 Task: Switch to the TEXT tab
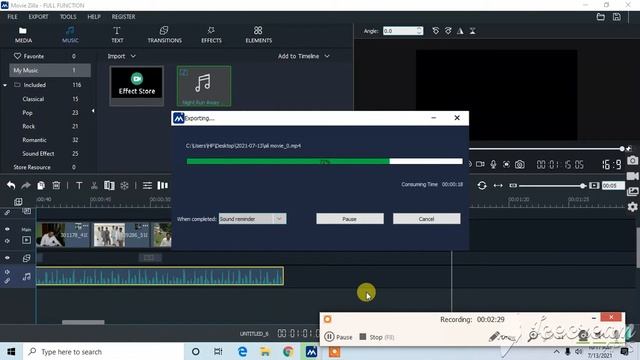pyautogui.click(x=117, y=35)
